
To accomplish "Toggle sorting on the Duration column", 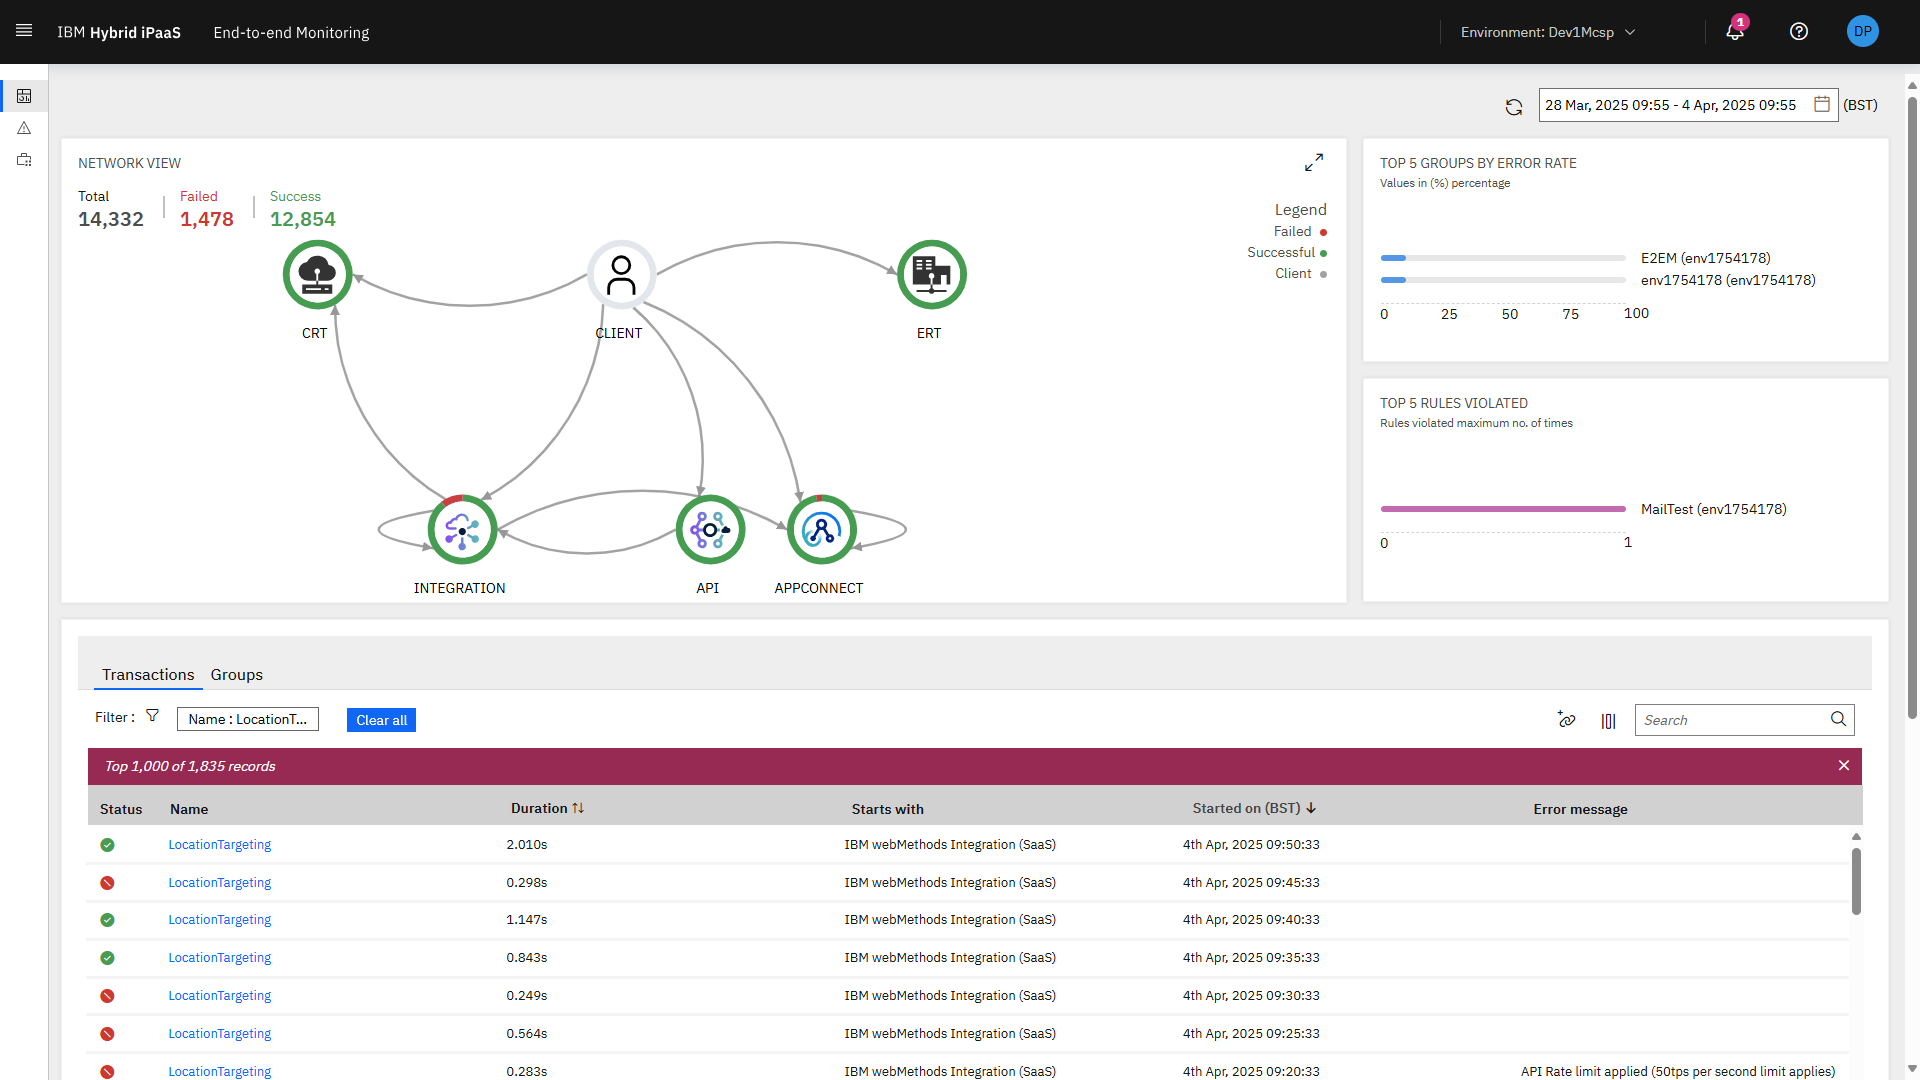I will pos(580,808).
